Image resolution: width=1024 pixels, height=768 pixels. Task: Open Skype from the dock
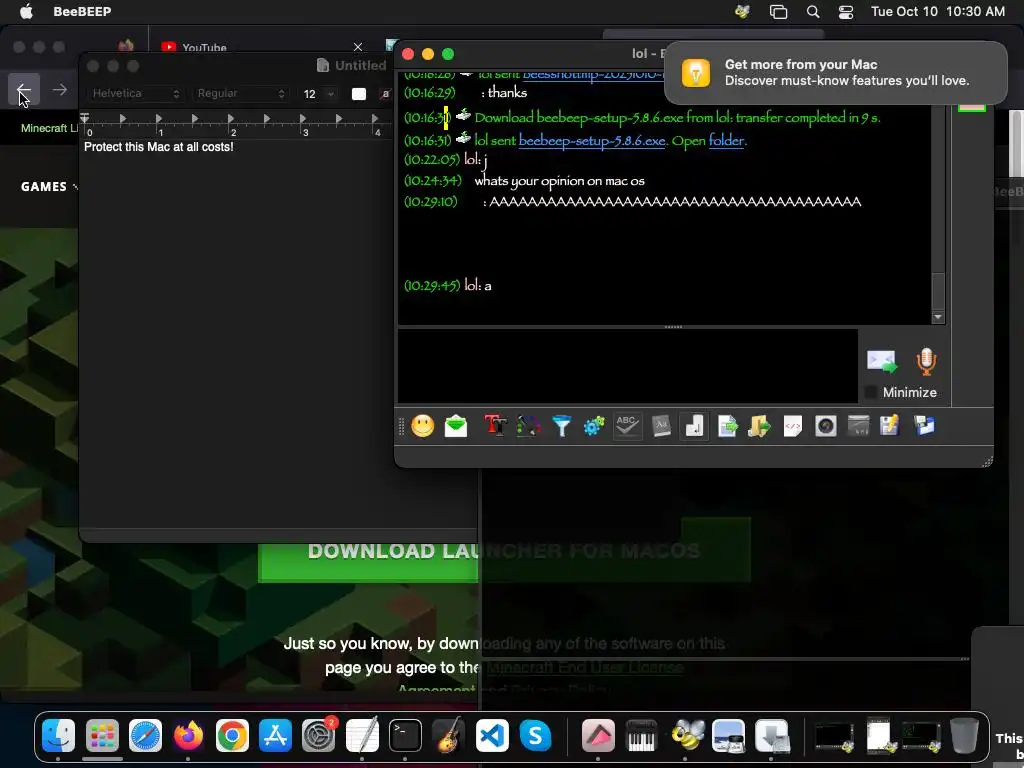[535, 736]
